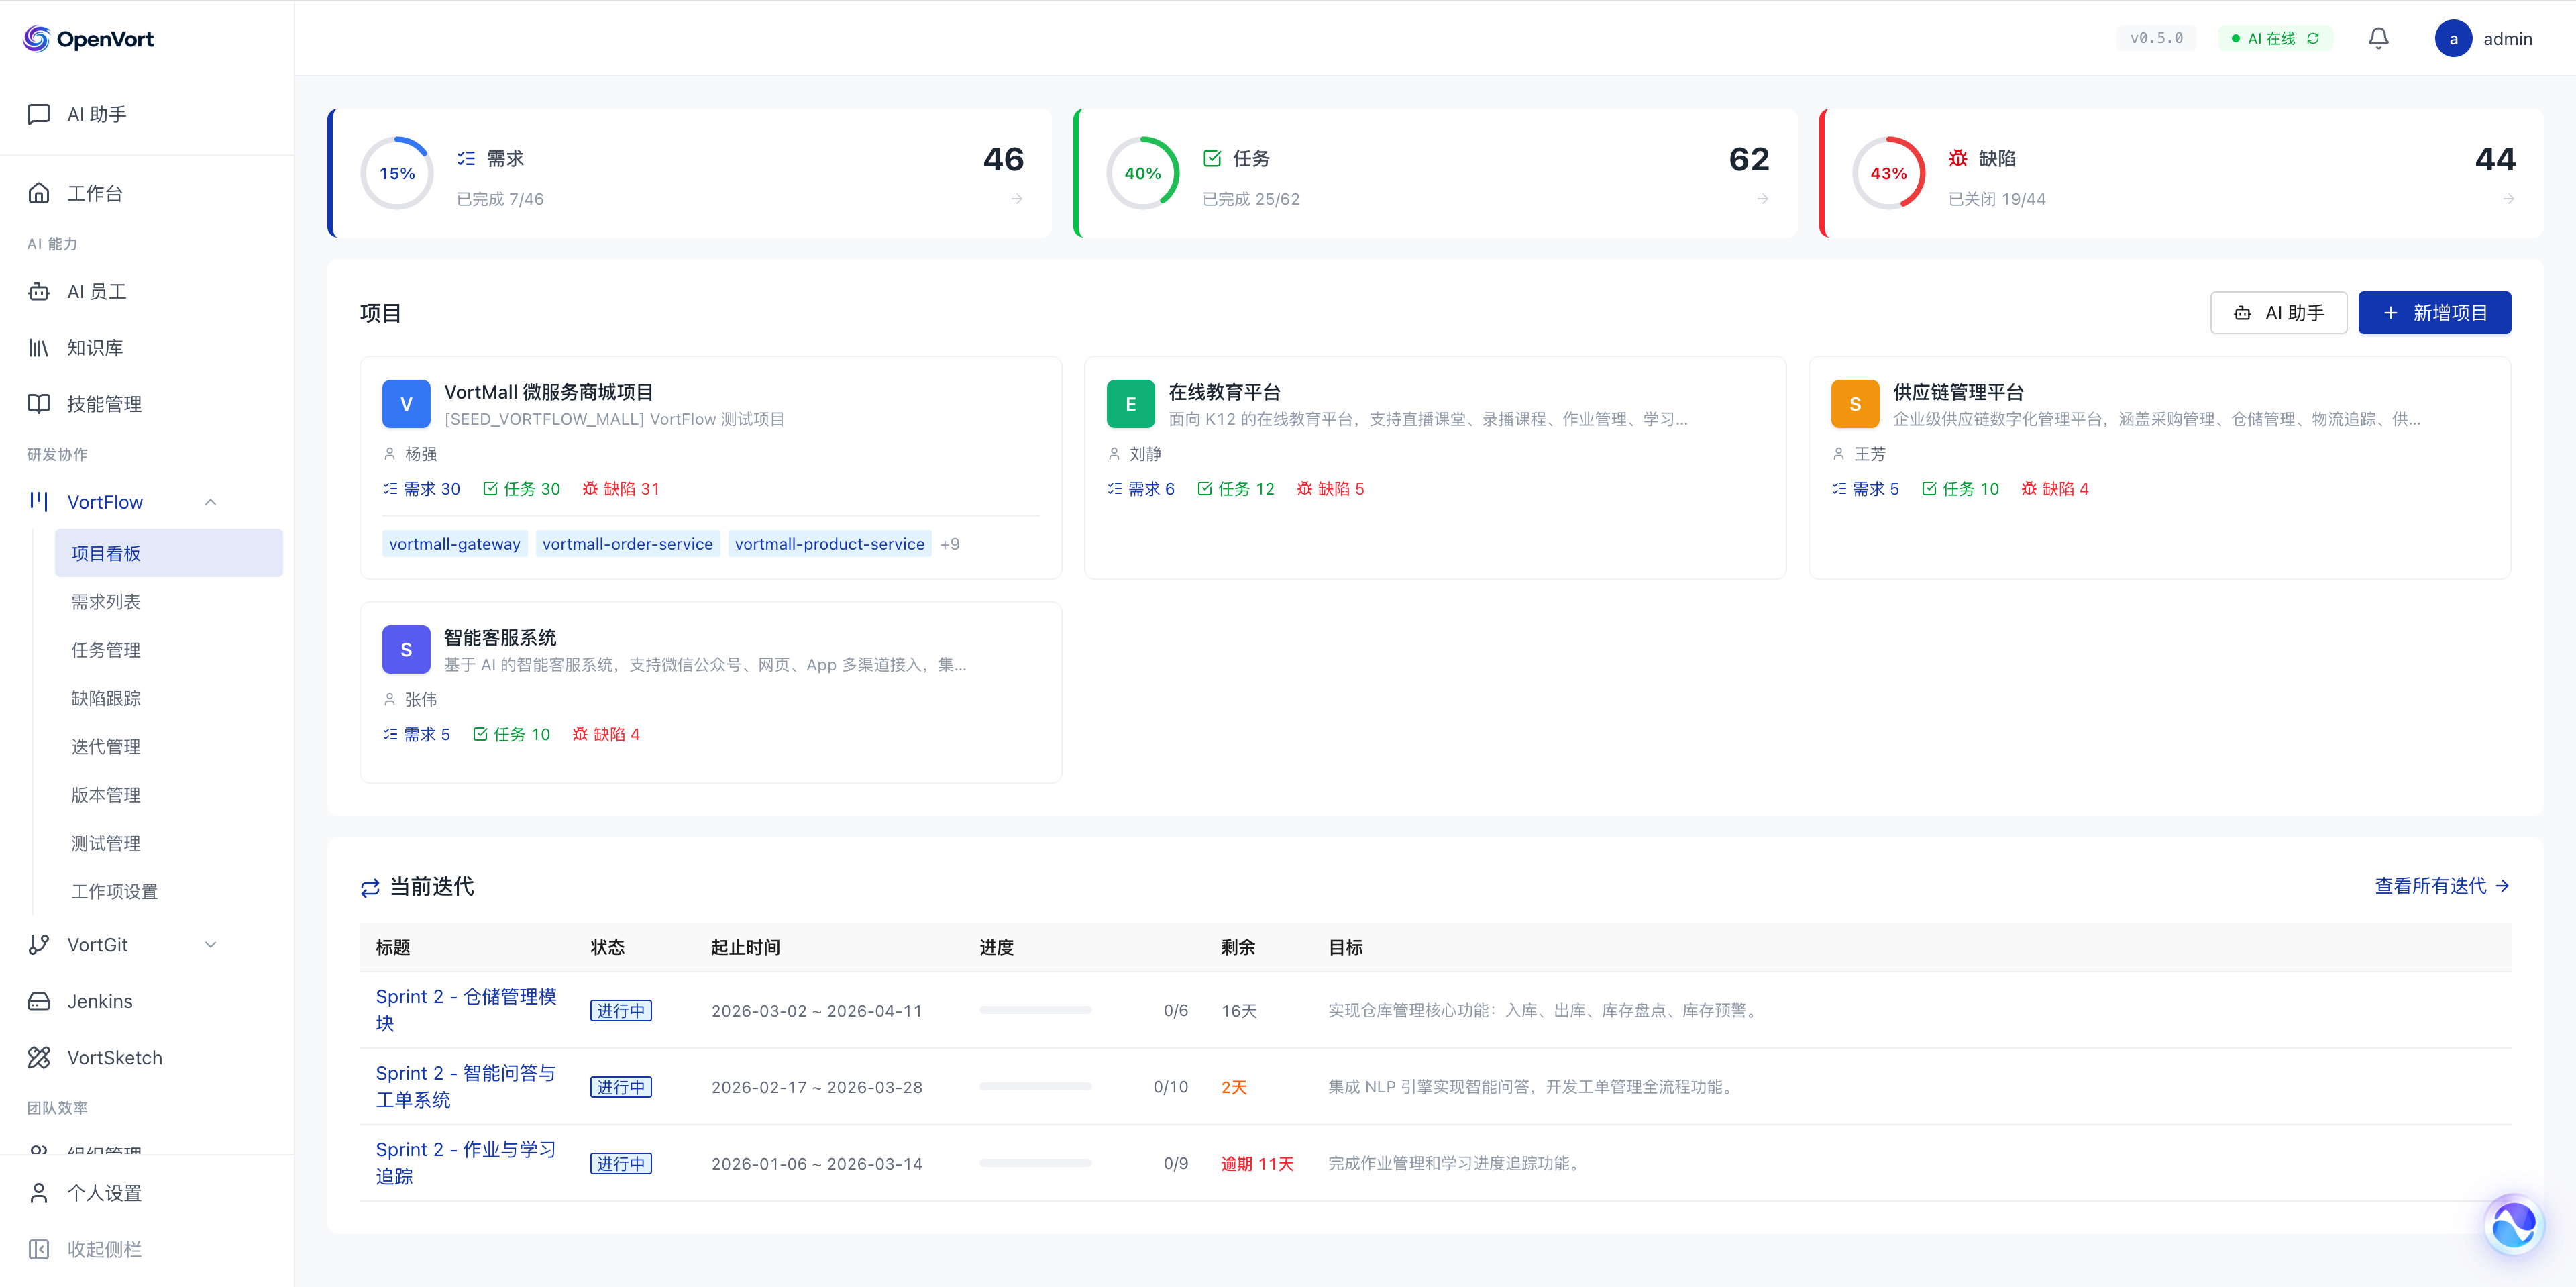Click the 起止时间 column header

point(746,947)
